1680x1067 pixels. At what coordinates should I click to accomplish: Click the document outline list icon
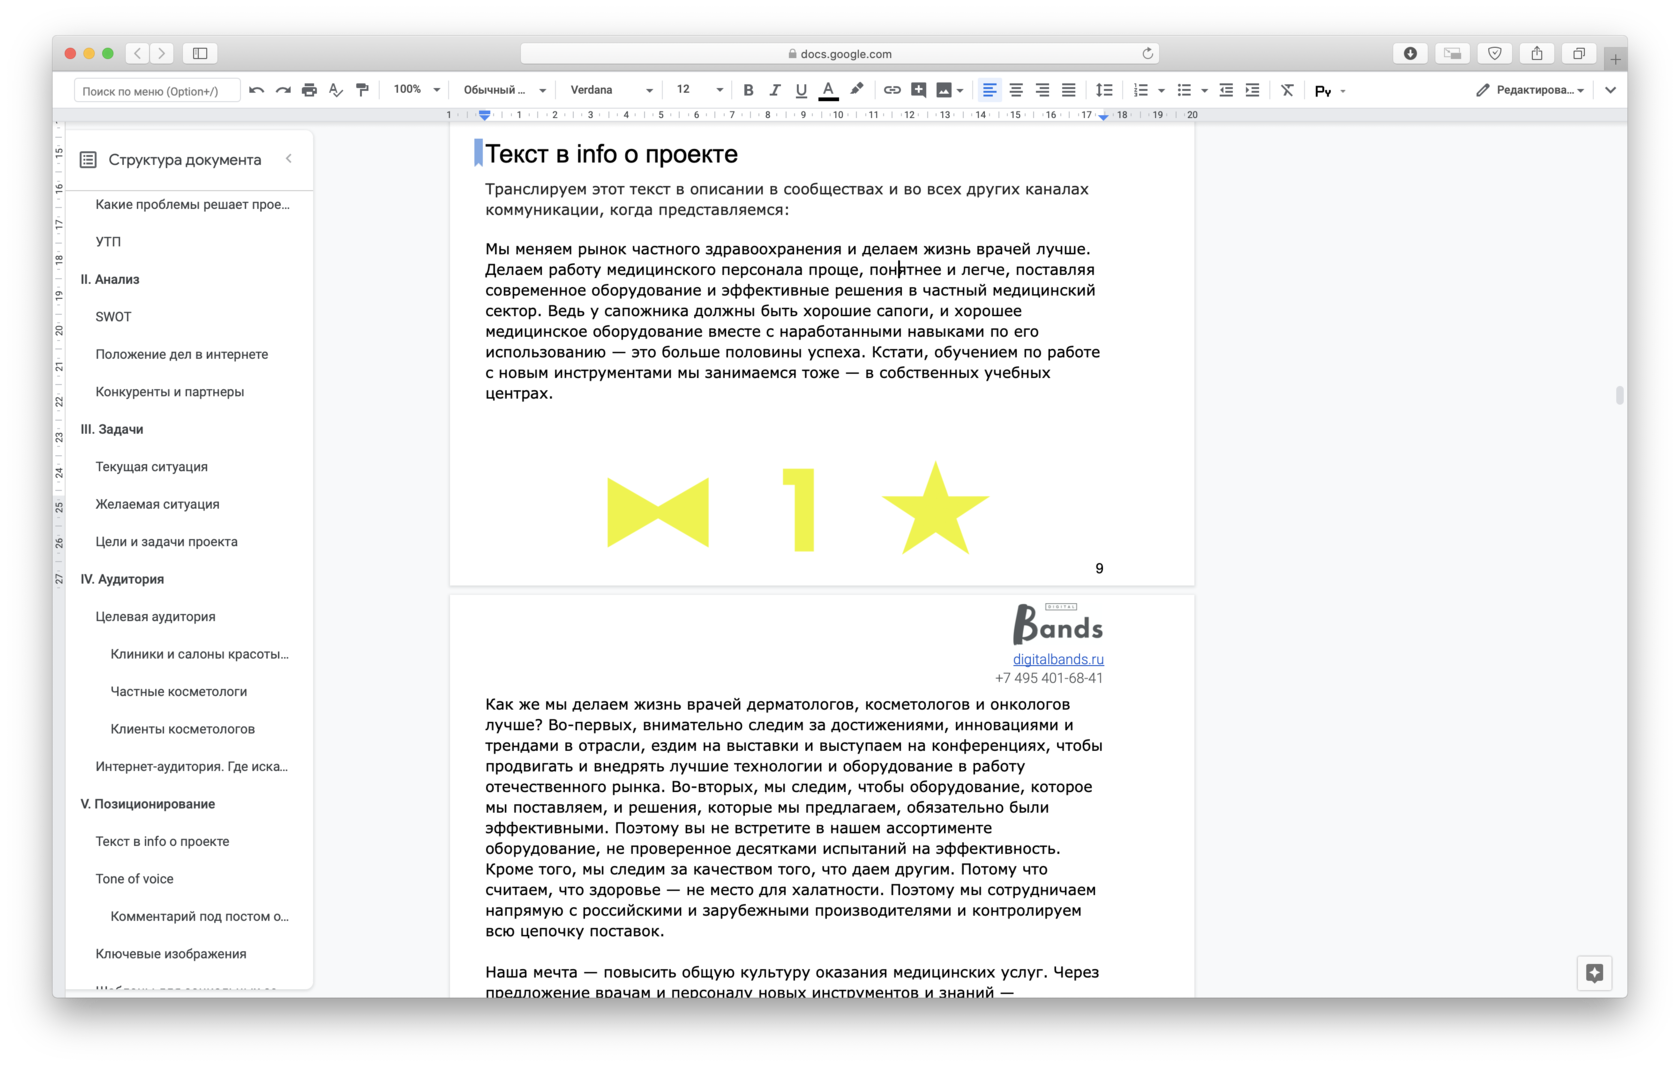(x=88, y=160)
